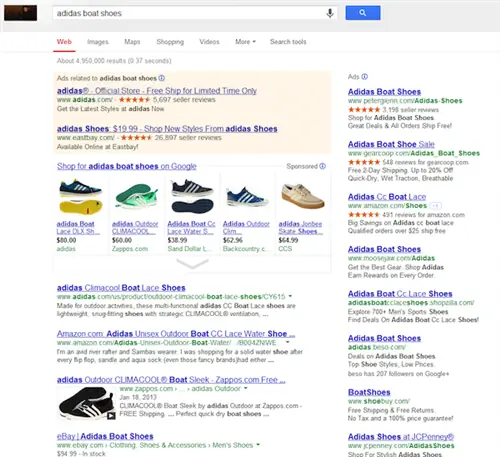Open the 'adidas Shoes: $19.99' Eastbay ad
This screenshot has height=457, width=500.
pyautogui.click(x=167, y=129)
